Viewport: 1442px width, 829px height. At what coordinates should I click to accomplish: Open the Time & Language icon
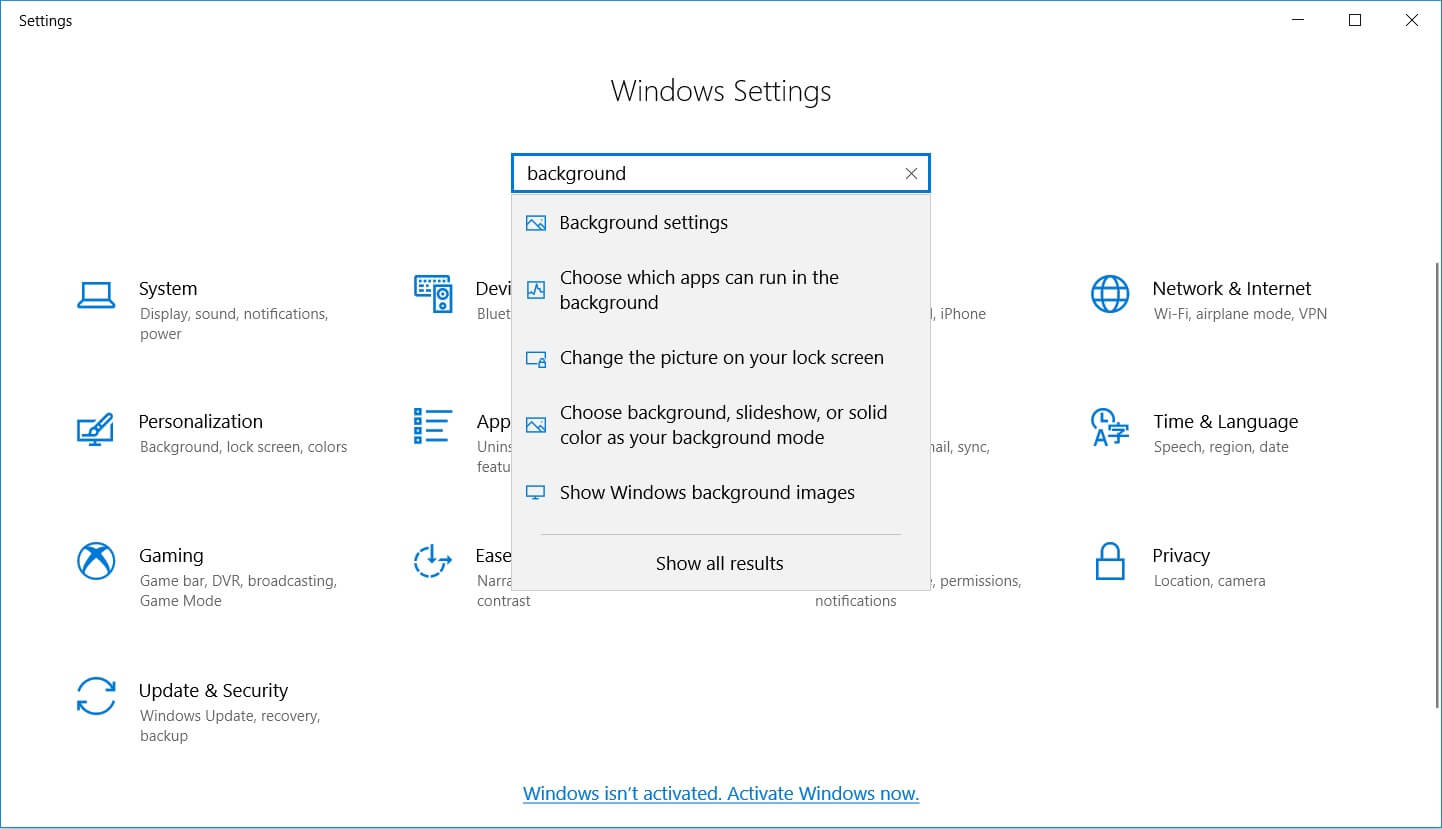1110,428
